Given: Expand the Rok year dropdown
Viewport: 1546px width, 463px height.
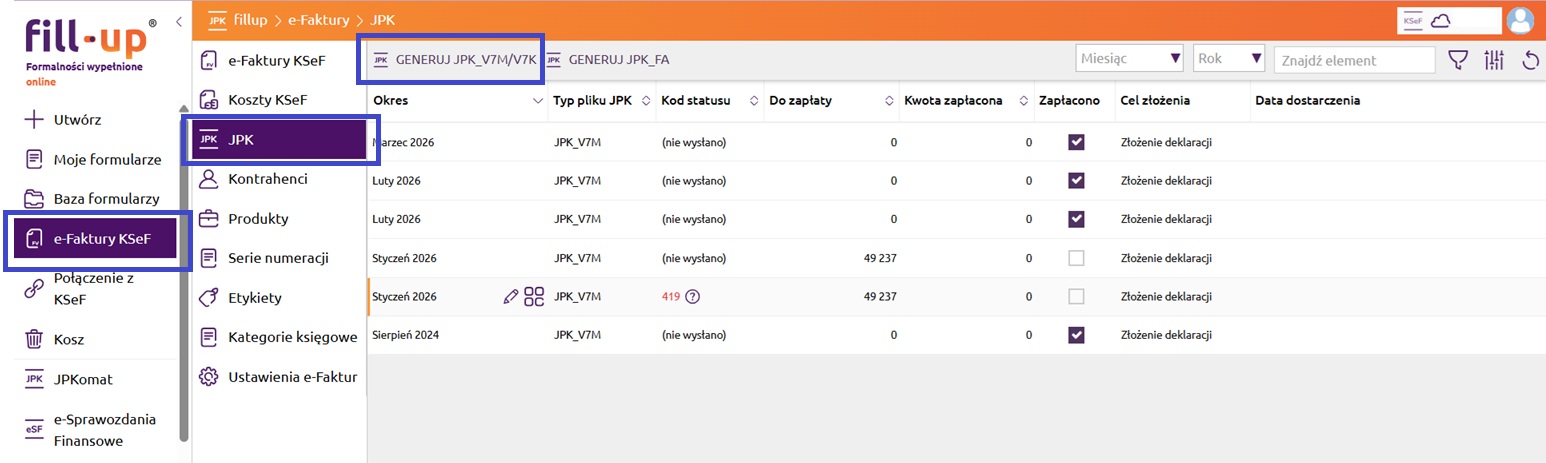Looking at the screenshot, I should point(1229,59).
